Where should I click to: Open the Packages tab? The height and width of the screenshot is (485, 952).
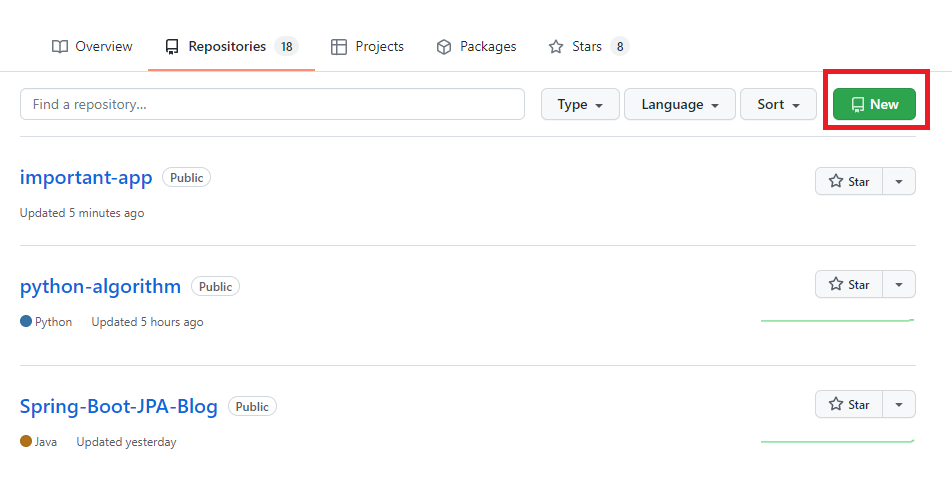[476, 47]
